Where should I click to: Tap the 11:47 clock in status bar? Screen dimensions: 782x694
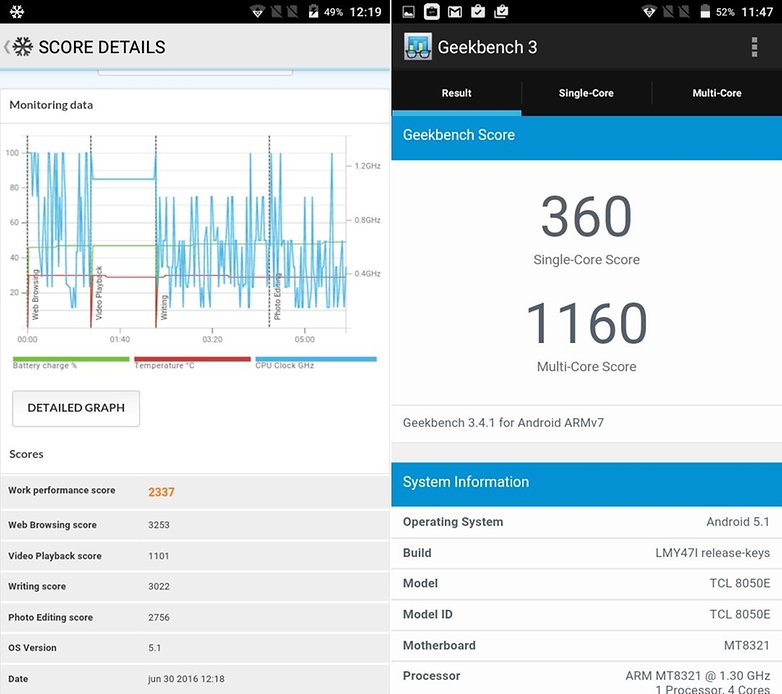pyautogui.click(x=757, y=12)
